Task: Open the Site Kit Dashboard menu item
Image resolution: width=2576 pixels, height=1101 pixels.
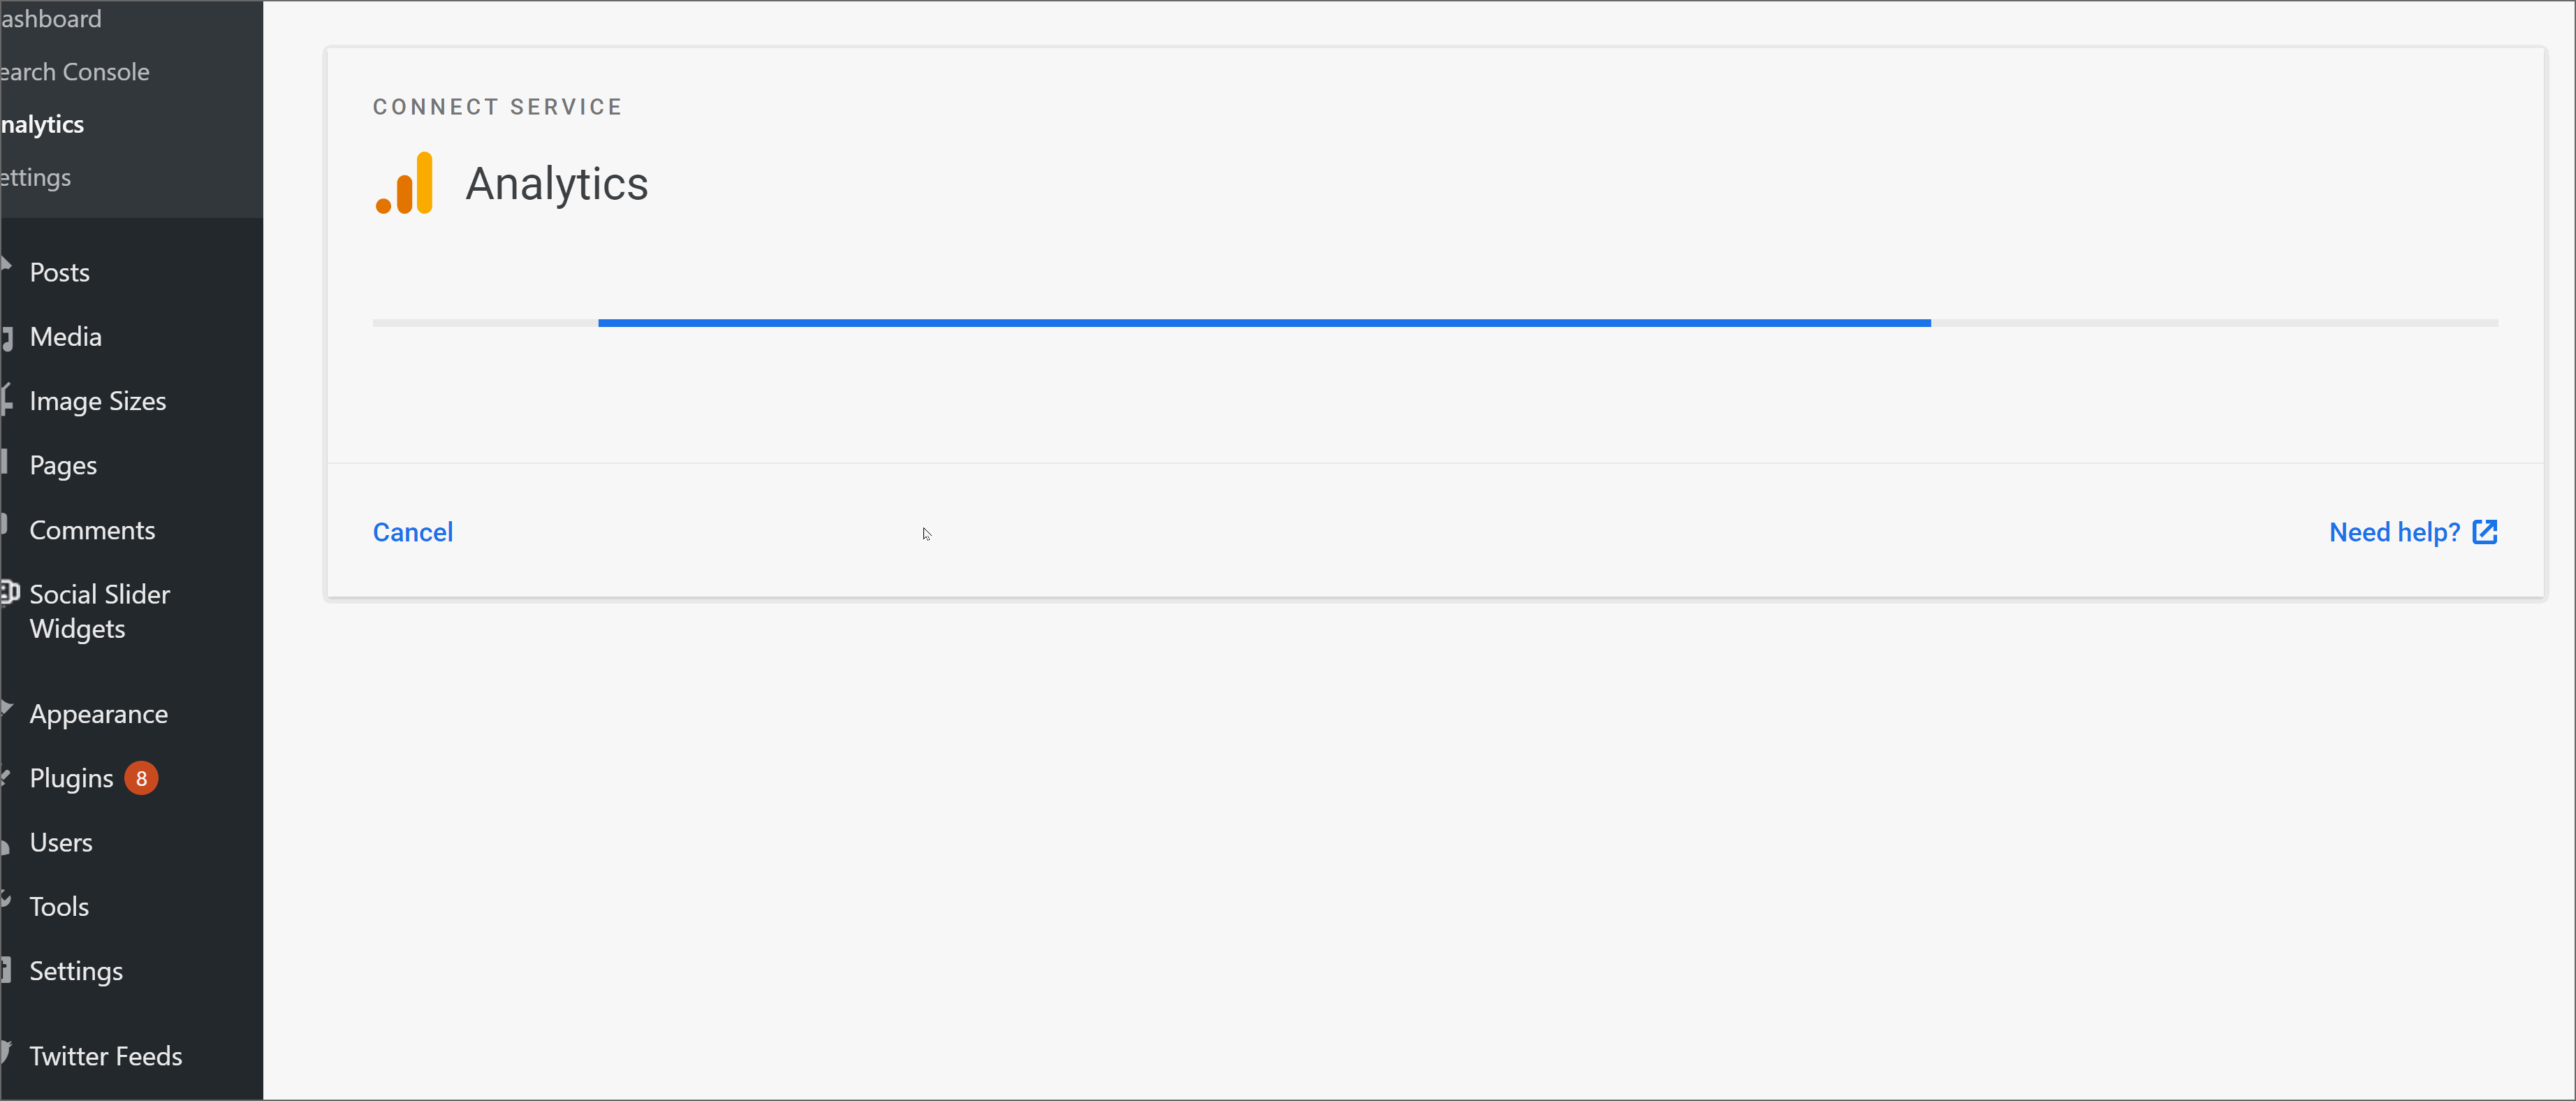Action: coord(50,18)
